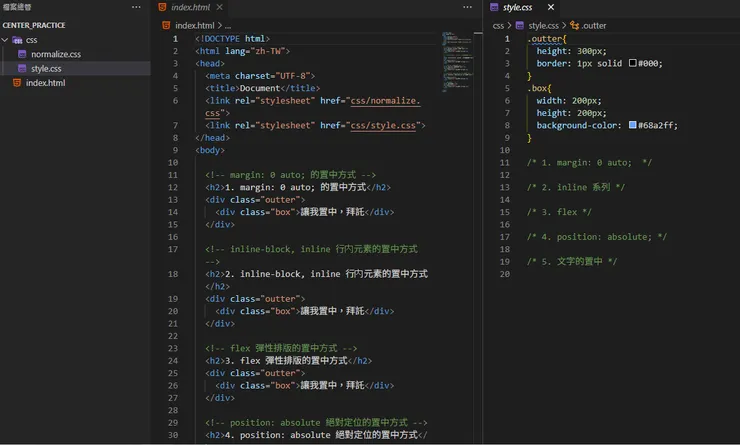
Task: Click the HTML5 icon in index.html breadcrumb
Action: pyautogui.click(x=166, y=25)
